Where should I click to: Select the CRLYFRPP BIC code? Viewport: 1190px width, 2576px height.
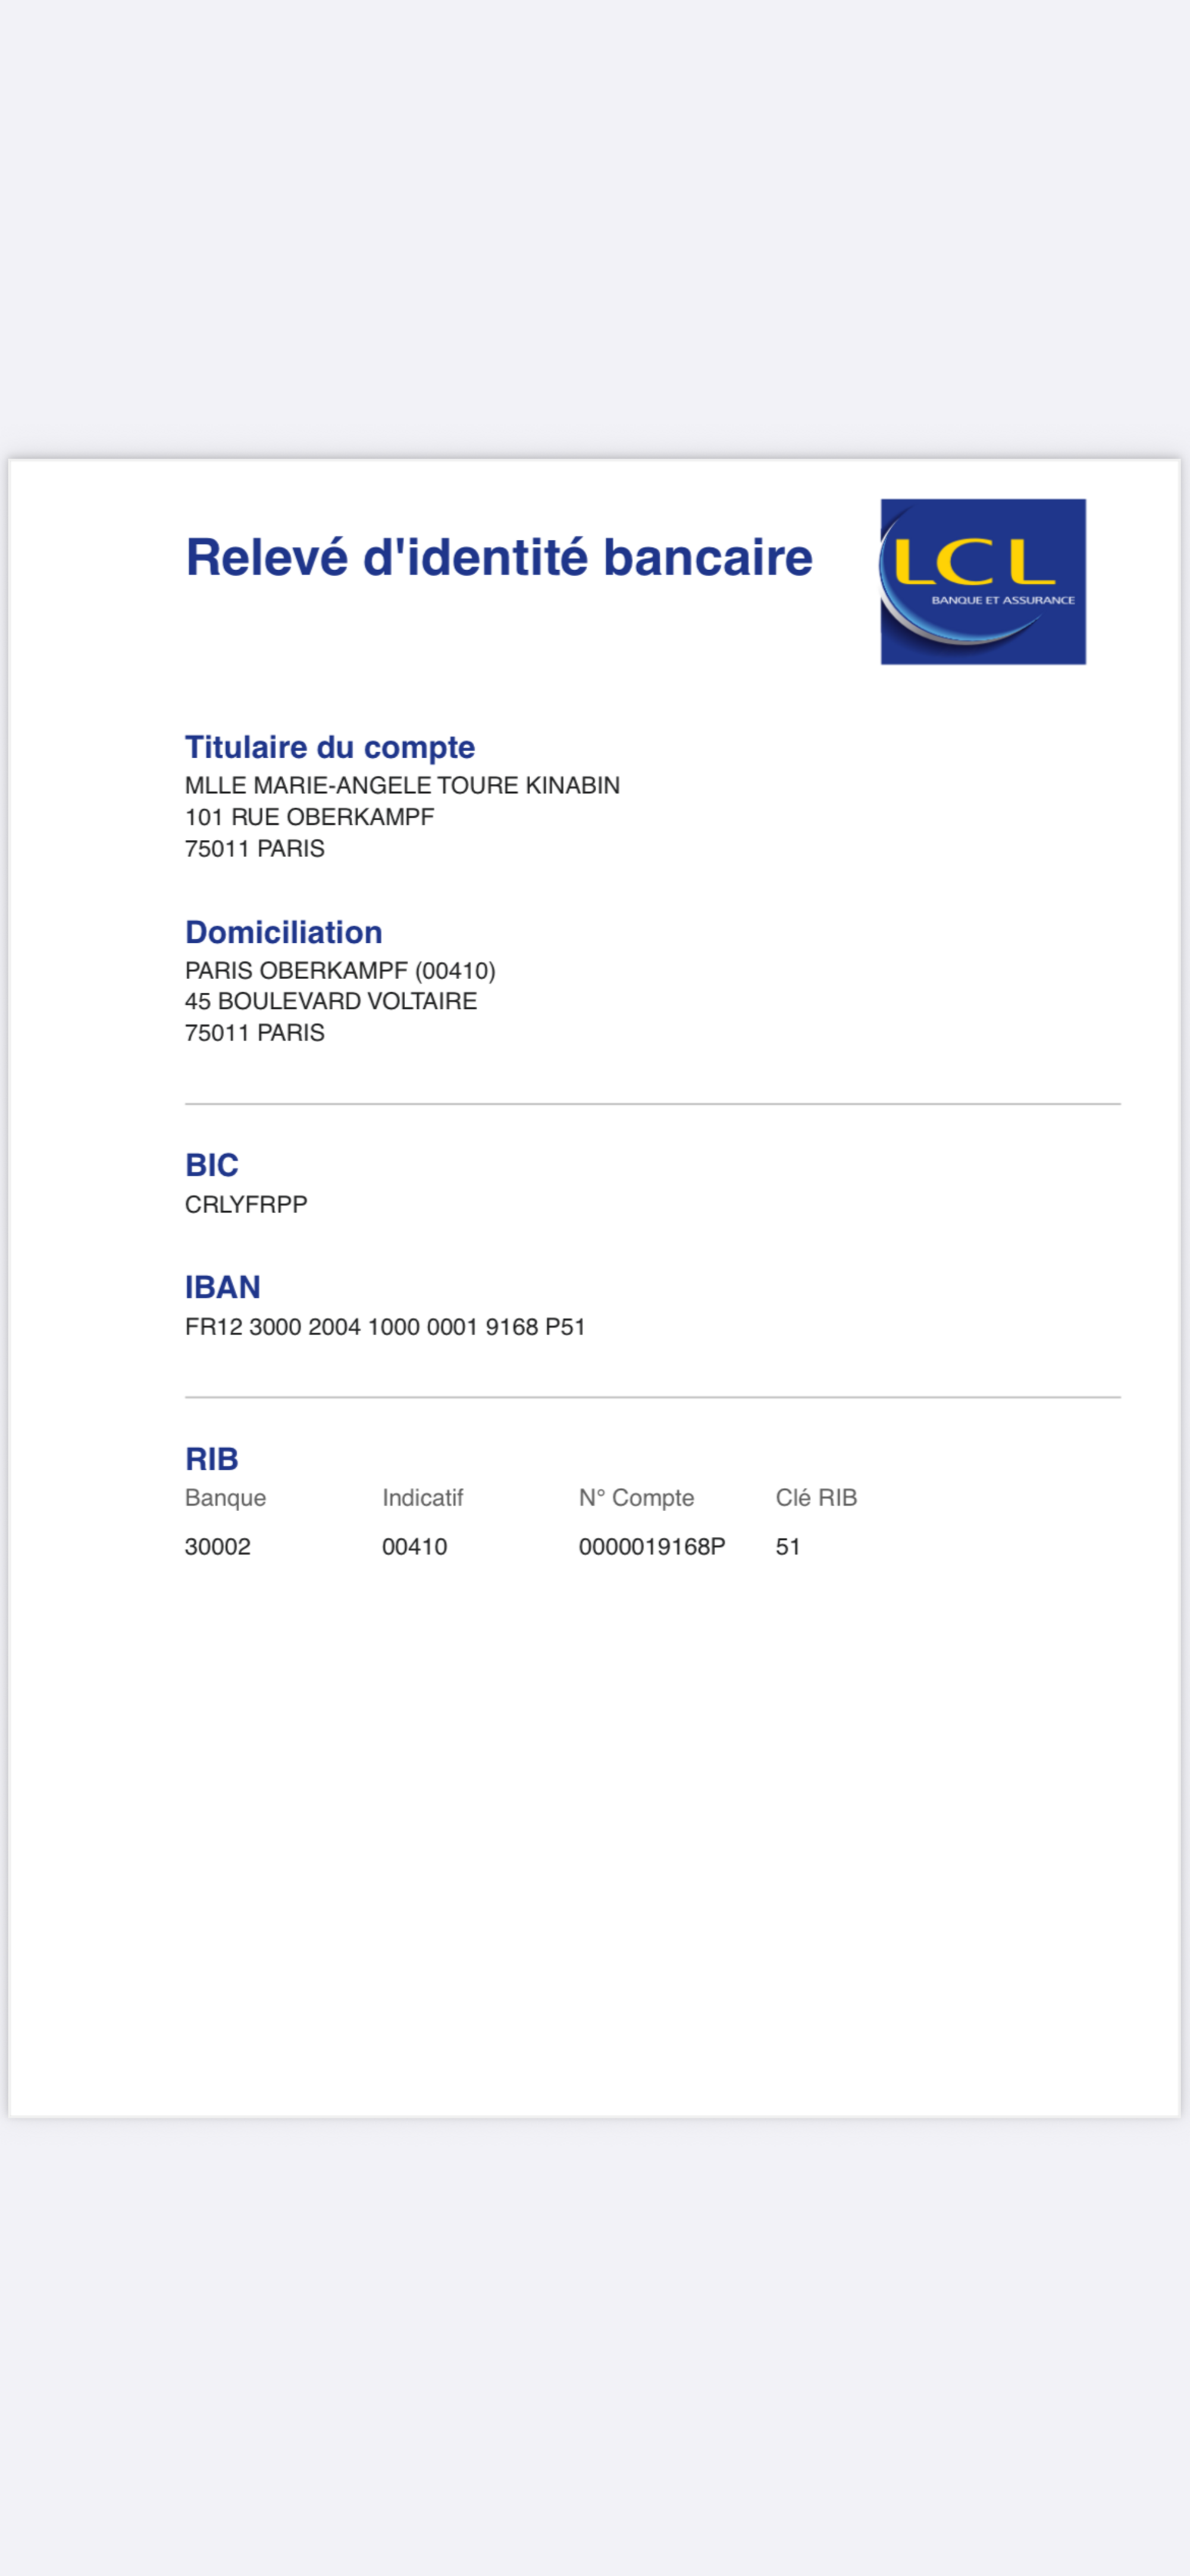(246, 1204)
